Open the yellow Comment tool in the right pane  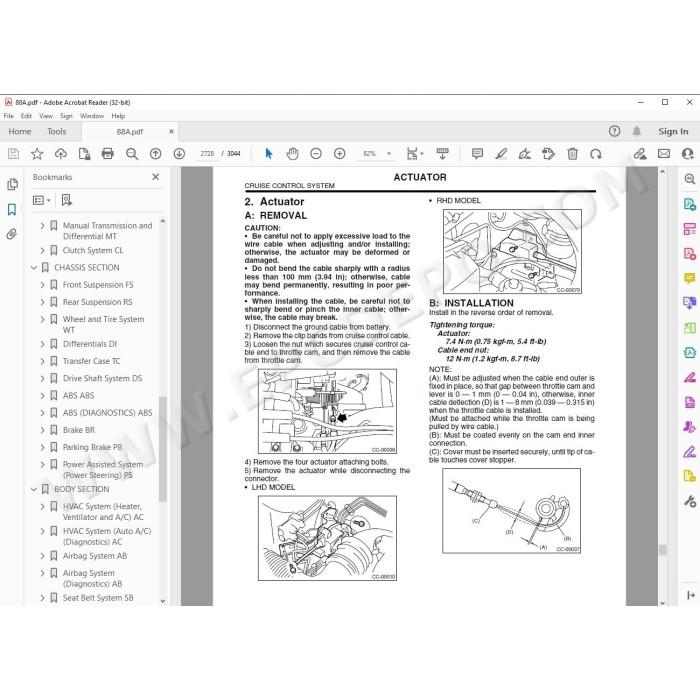(x=690, y=279)
